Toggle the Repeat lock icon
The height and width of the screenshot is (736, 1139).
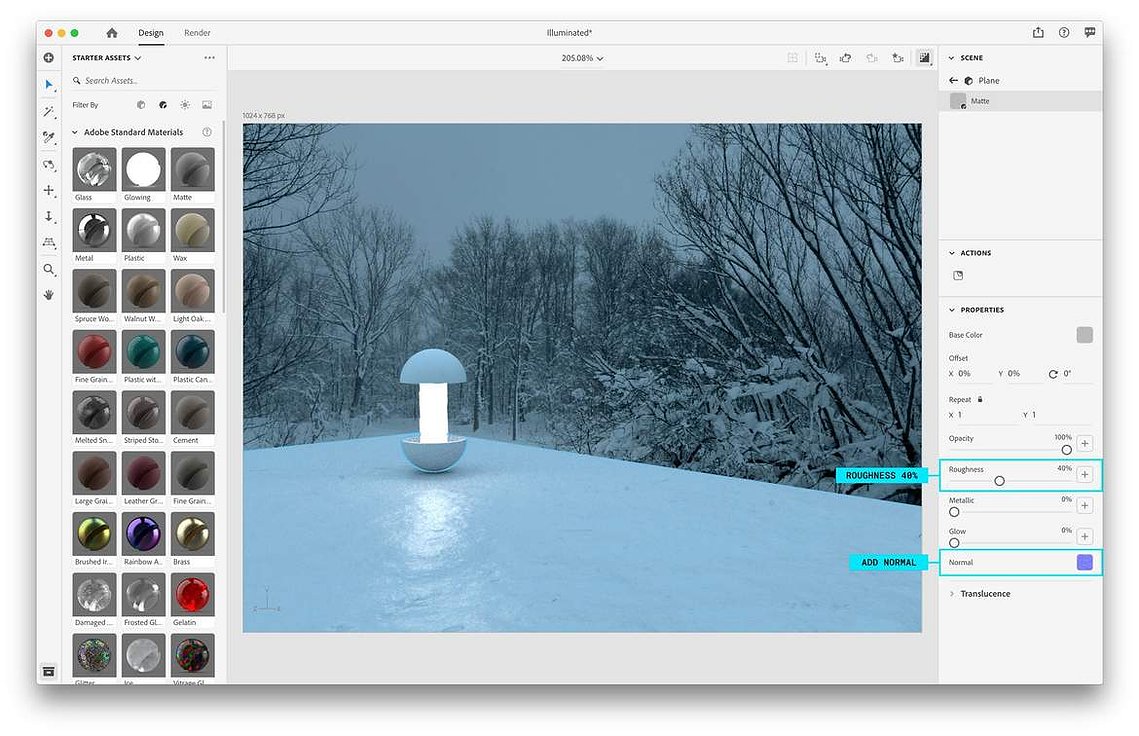[x=980, y=399]
